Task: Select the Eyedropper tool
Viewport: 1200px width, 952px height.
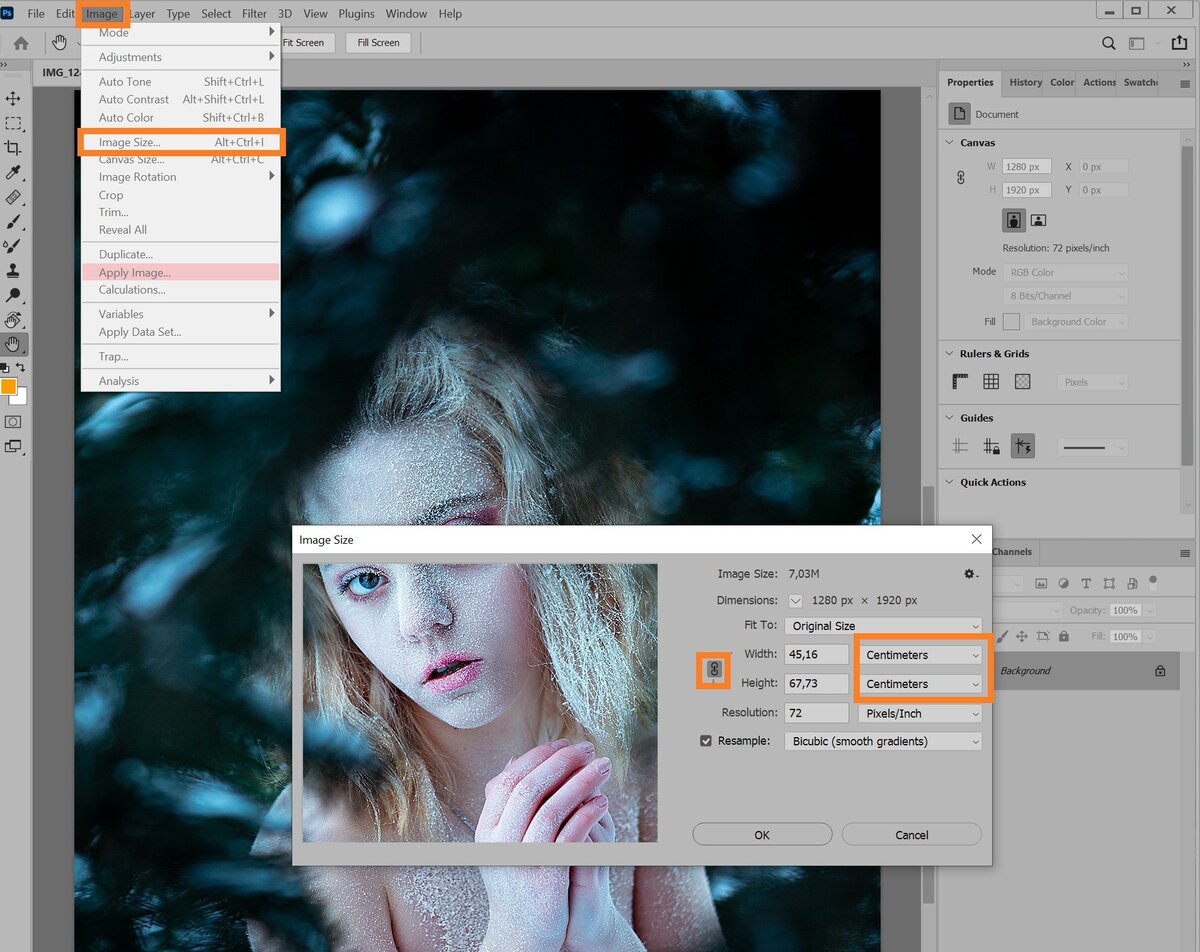Action: 14,172
